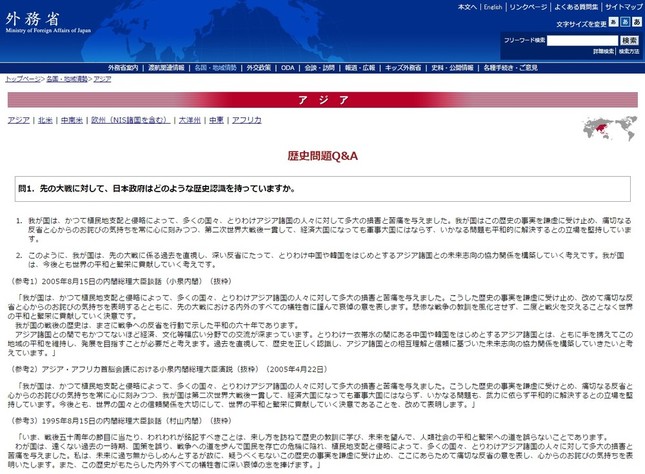Focus the フリーワード検索 search field

(x=582, y=40)
